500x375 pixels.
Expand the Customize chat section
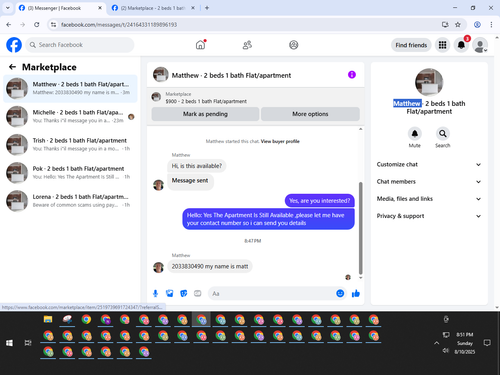[429, 164]
